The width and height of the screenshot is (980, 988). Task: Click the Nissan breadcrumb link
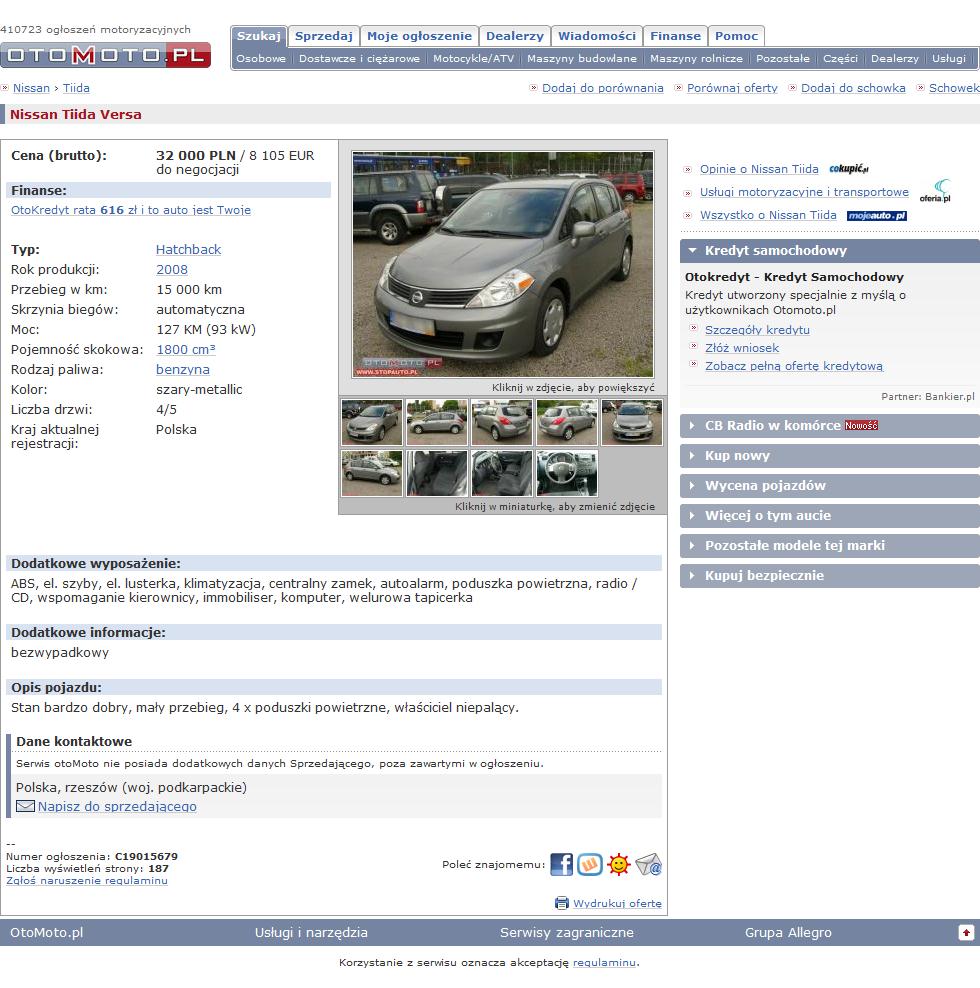(32, 88)
